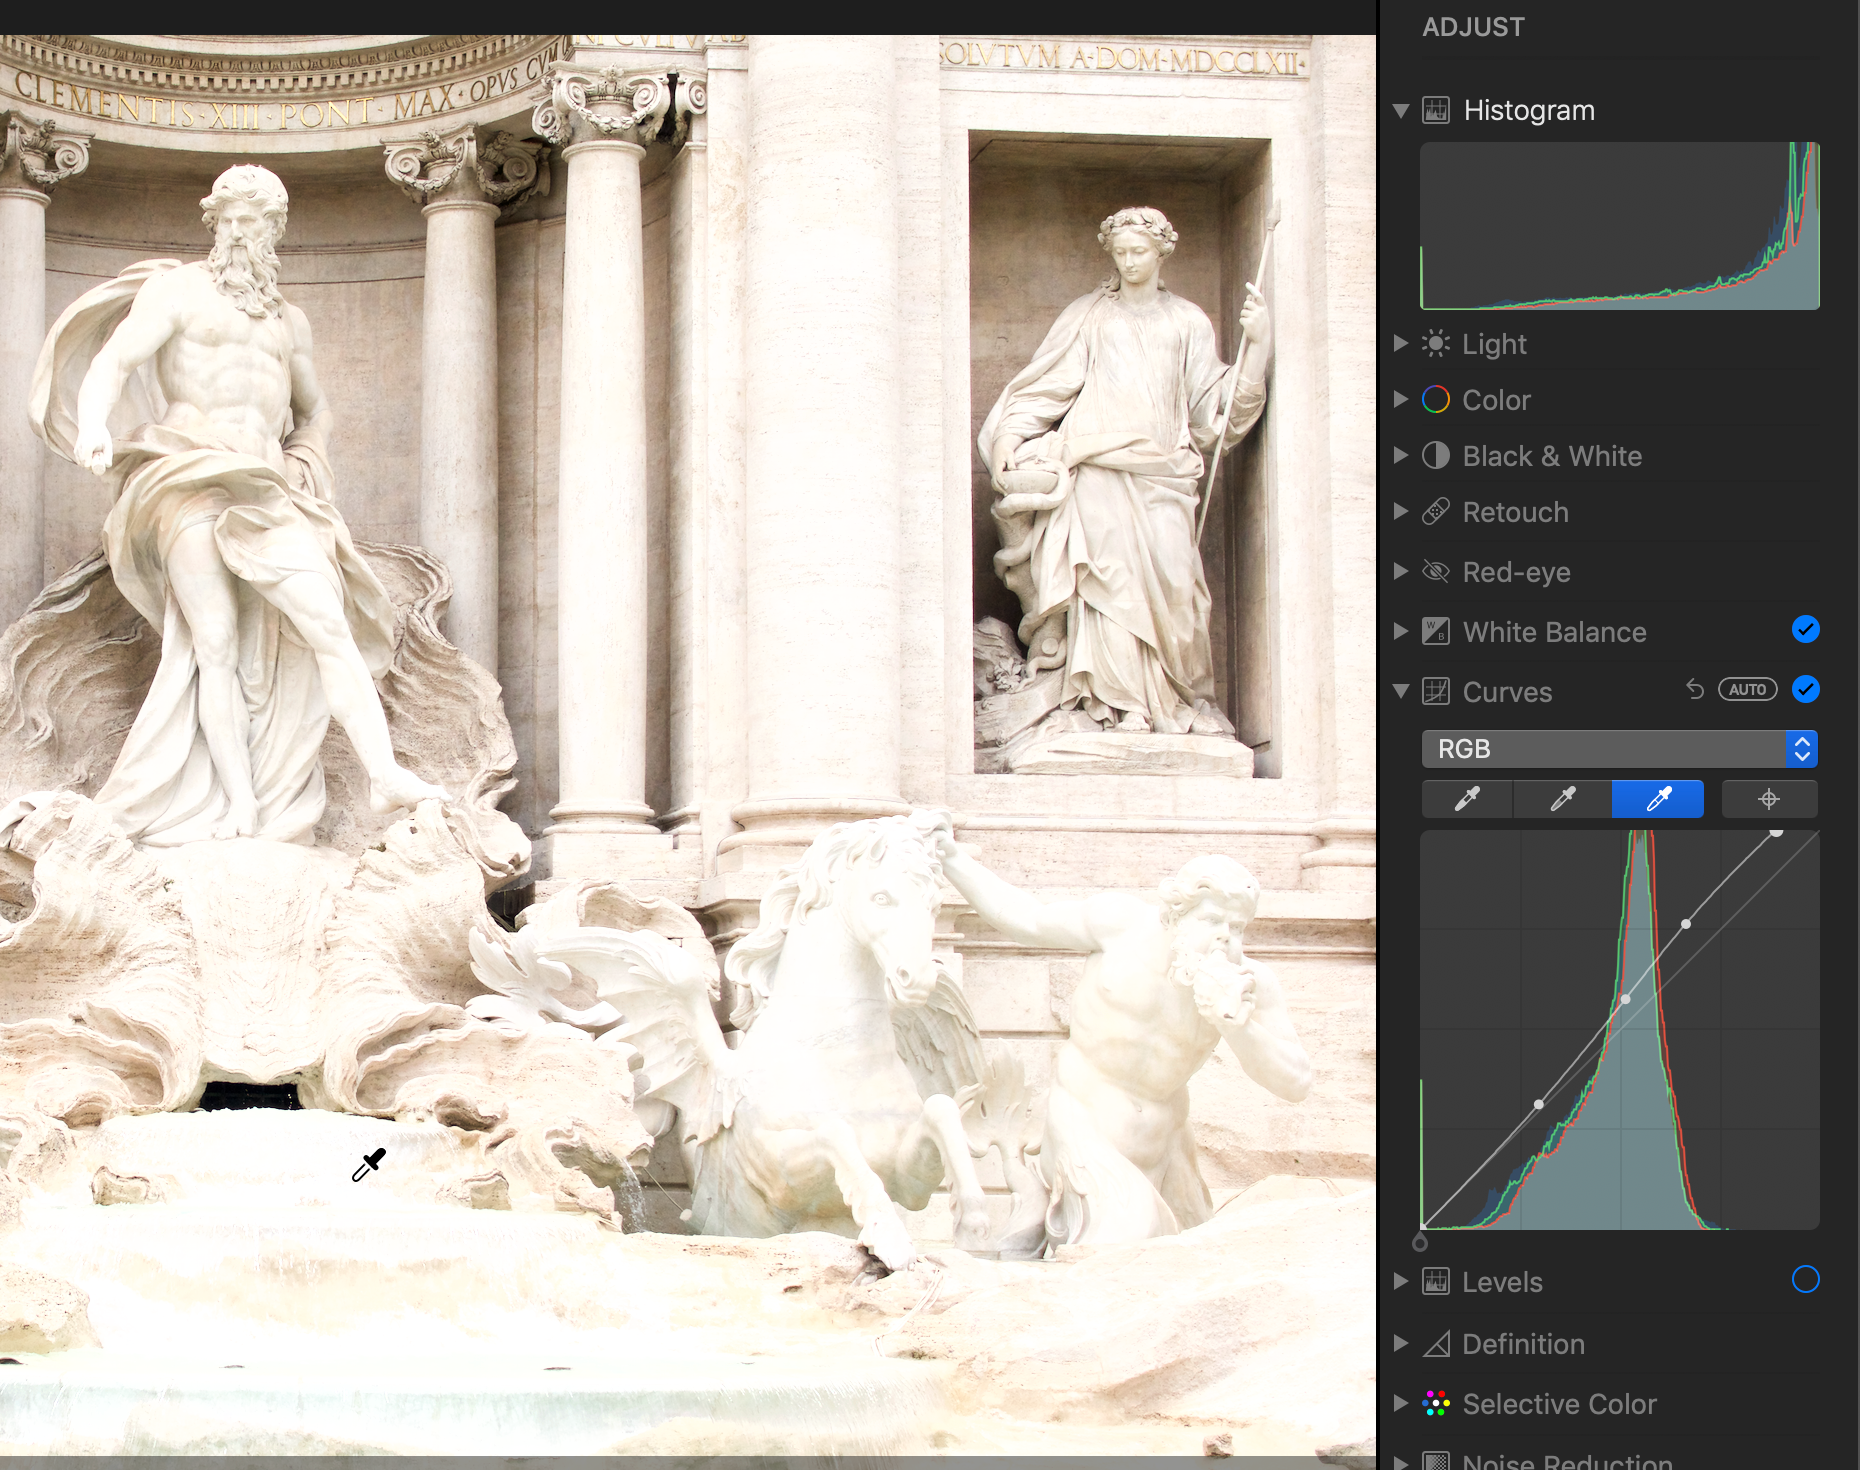Image resolution: width=1860 pixels, height=1470 pixels.
Task: Click the histogram graph display
Action: point(1619,226)
